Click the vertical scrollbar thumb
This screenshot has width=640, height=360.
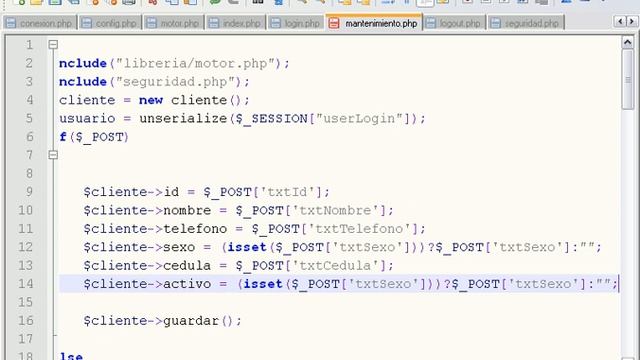coord(628,80)
